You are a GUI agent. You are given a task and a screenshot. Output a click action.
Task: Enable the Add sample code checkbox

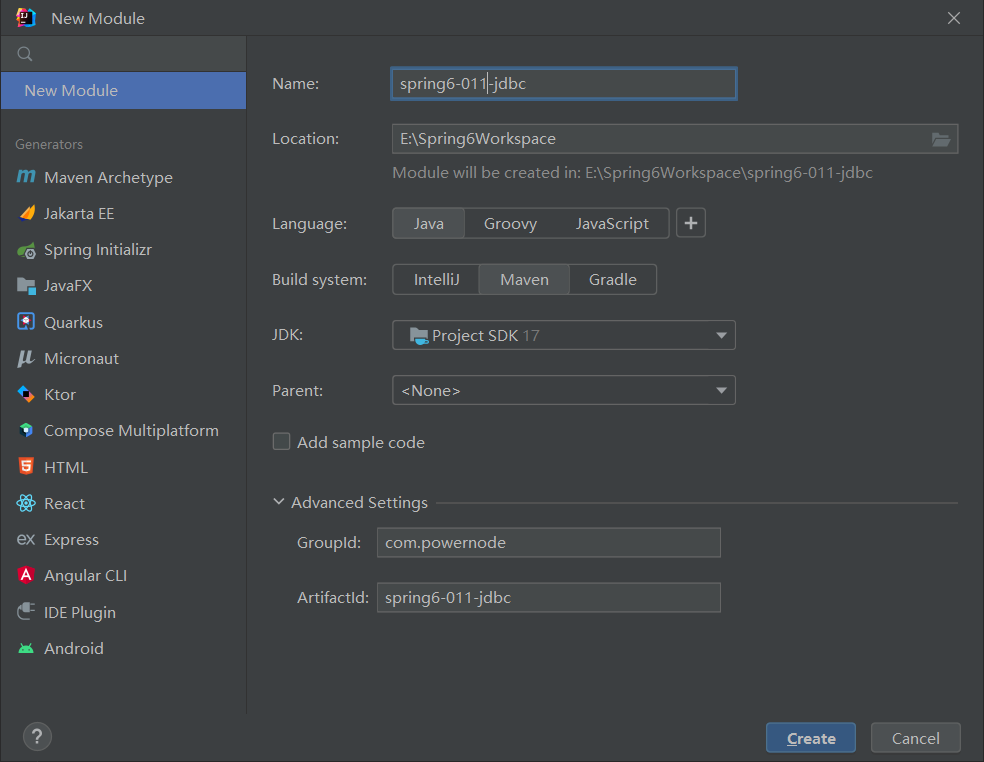click(281, 442)
